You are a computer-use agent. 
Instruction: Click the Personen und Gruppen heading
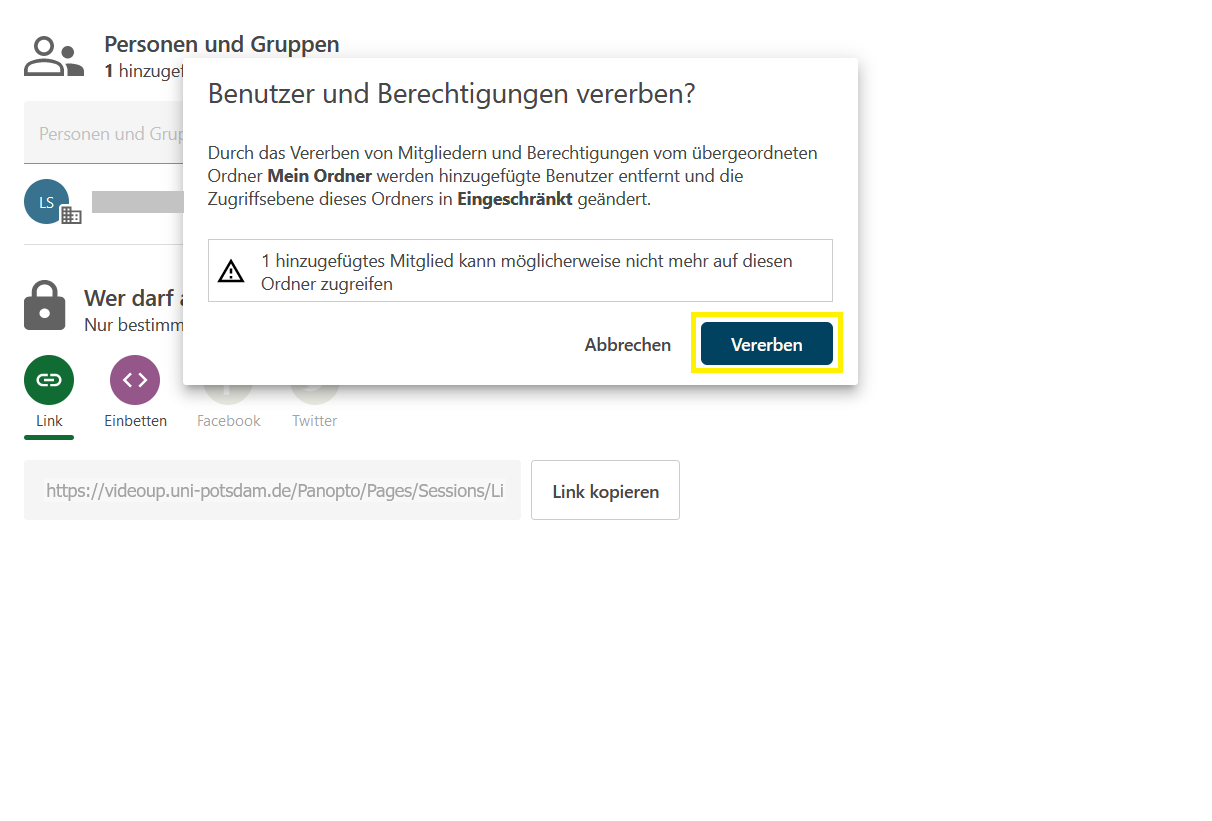point(221,44)
